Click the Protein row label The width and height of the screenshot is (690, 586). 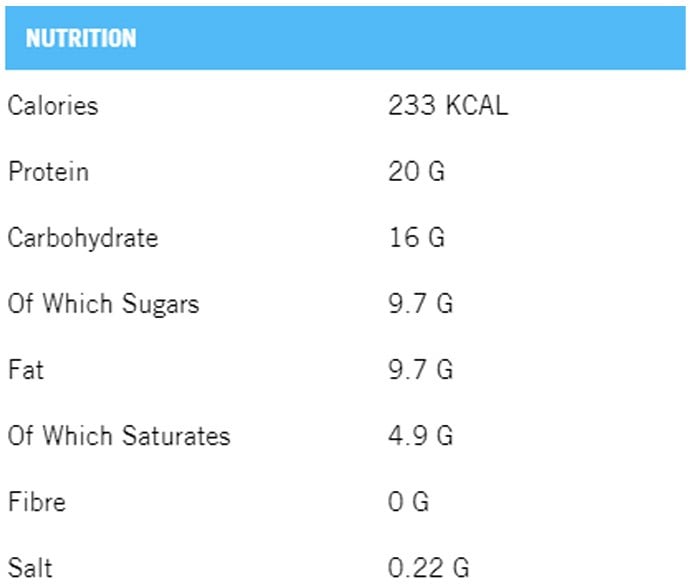pos(48,172)
